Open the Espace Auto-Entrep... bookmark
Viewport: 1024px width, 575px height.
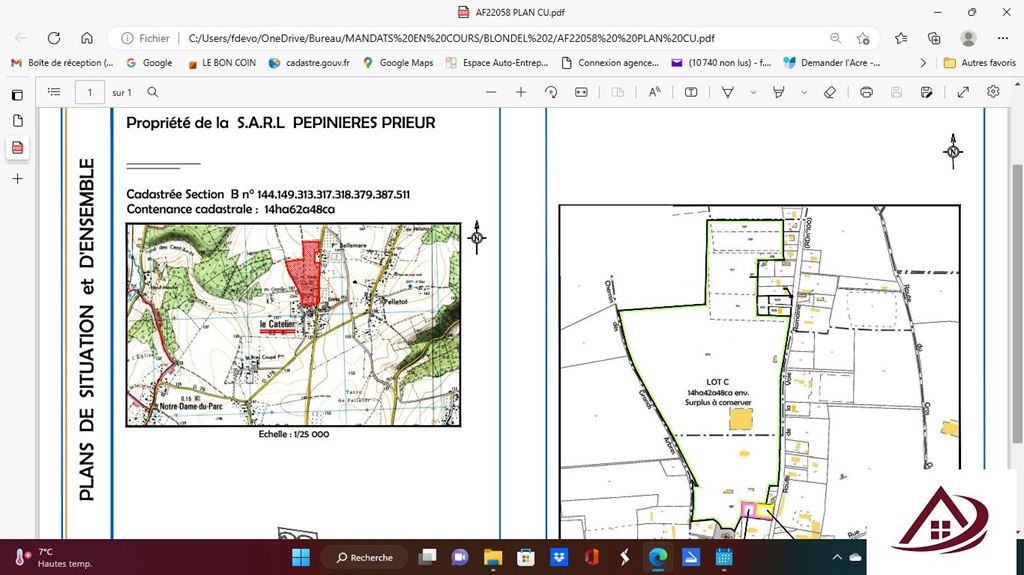click(x=497, y=63)
